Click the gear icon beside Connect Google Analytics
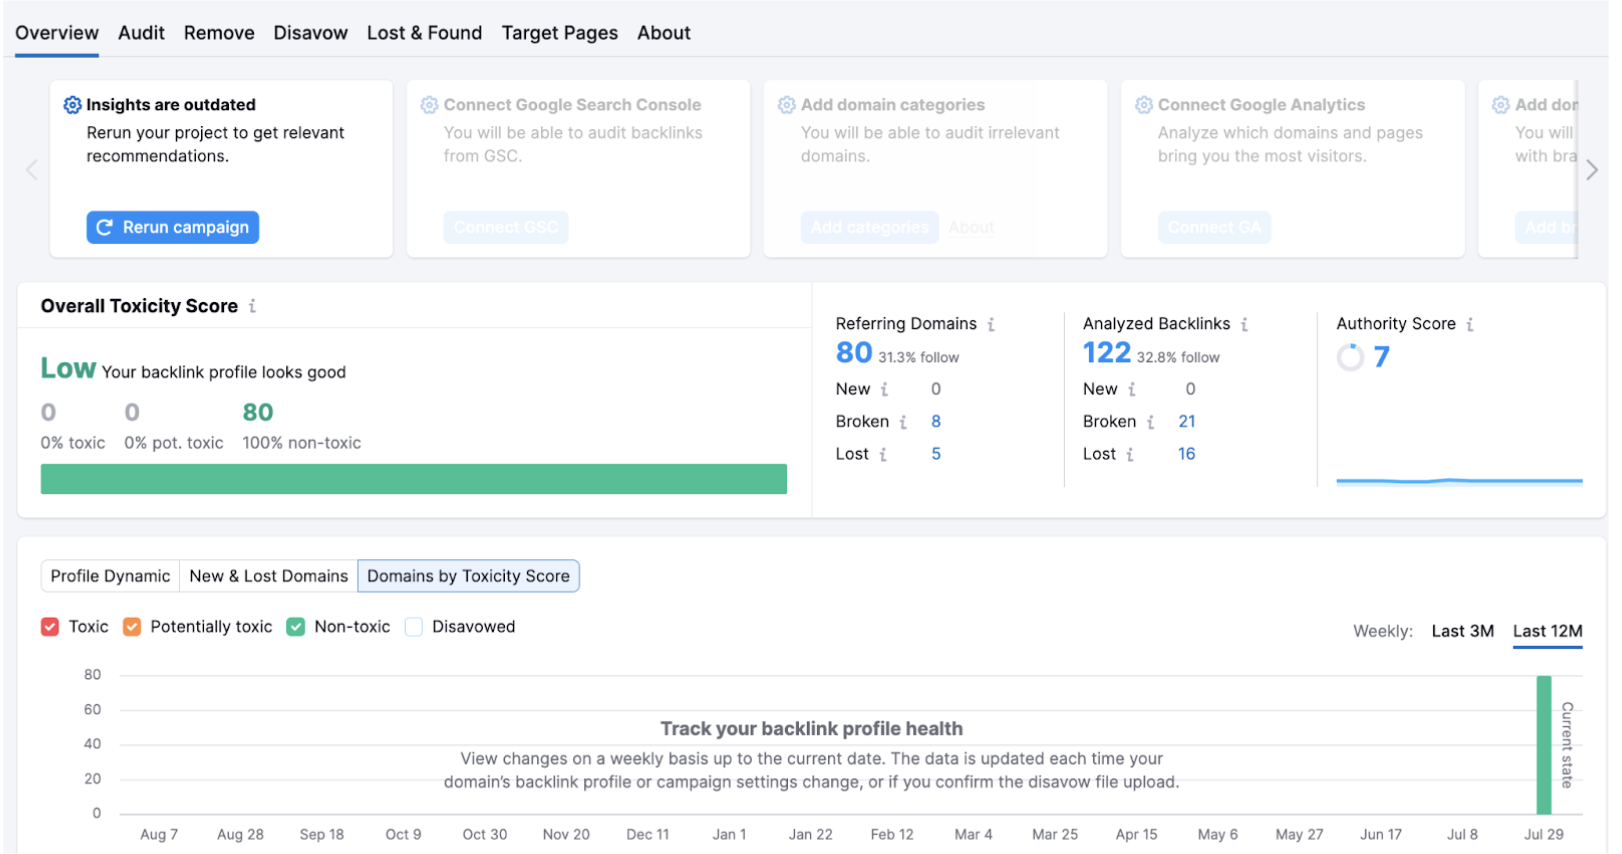Viewport: 1622px width, 854px height. click(1144, 105)
